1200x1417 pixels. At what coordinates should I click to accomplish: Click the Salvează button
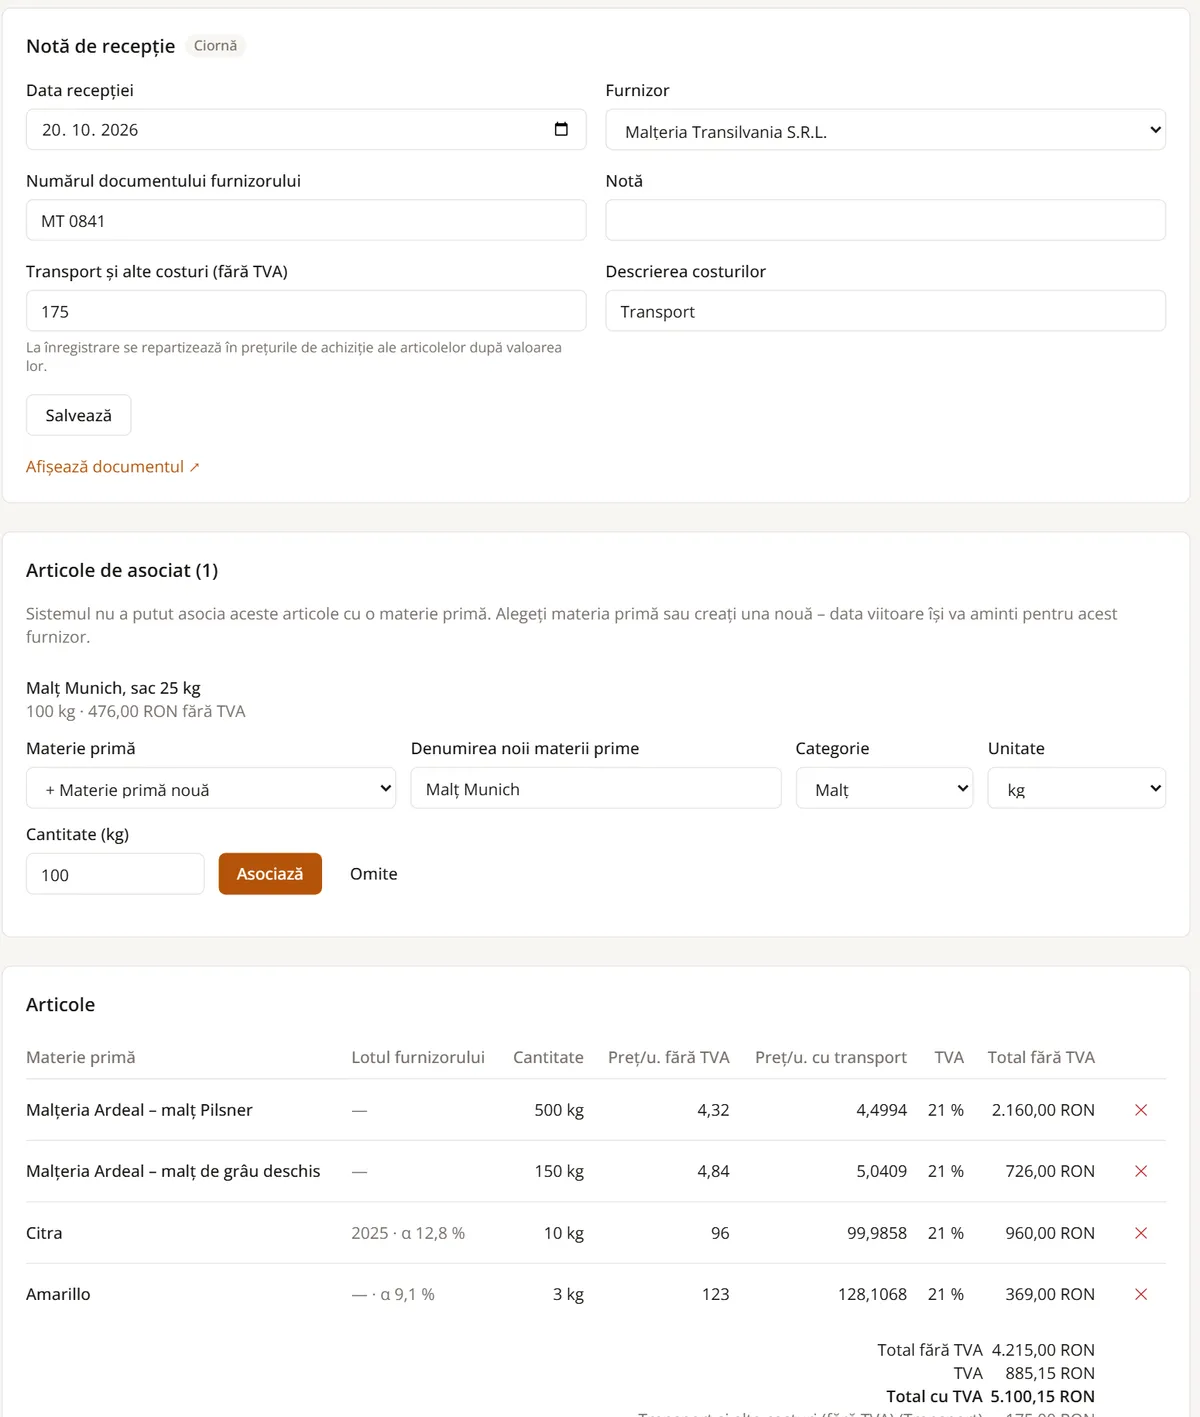[x=78, y=415]
